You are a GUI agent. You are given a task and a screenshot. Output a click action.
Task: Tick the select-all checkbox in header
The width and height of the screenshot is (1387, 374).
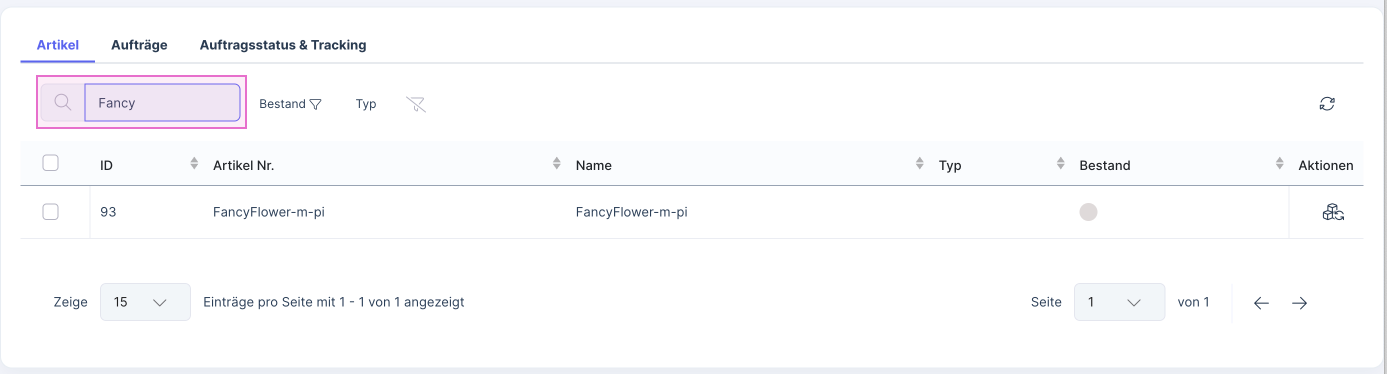pos(51,163)
